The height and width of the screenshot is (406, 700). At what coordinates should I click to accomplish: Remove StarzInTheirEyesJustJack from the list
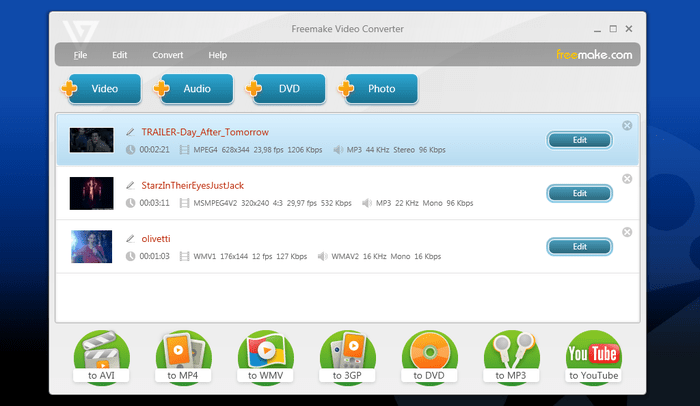[627, 179]
